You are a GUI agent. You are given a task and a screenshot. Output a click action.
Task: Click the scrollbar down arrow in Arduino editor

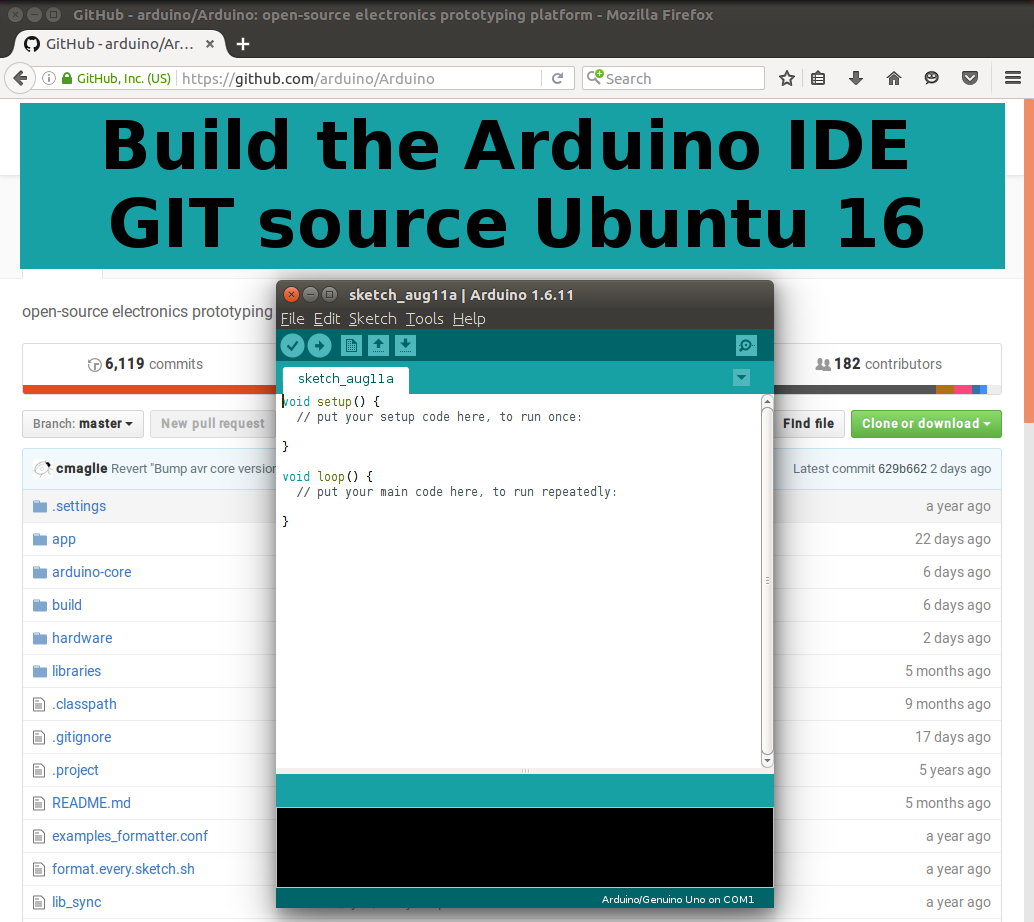click(767, 761)
